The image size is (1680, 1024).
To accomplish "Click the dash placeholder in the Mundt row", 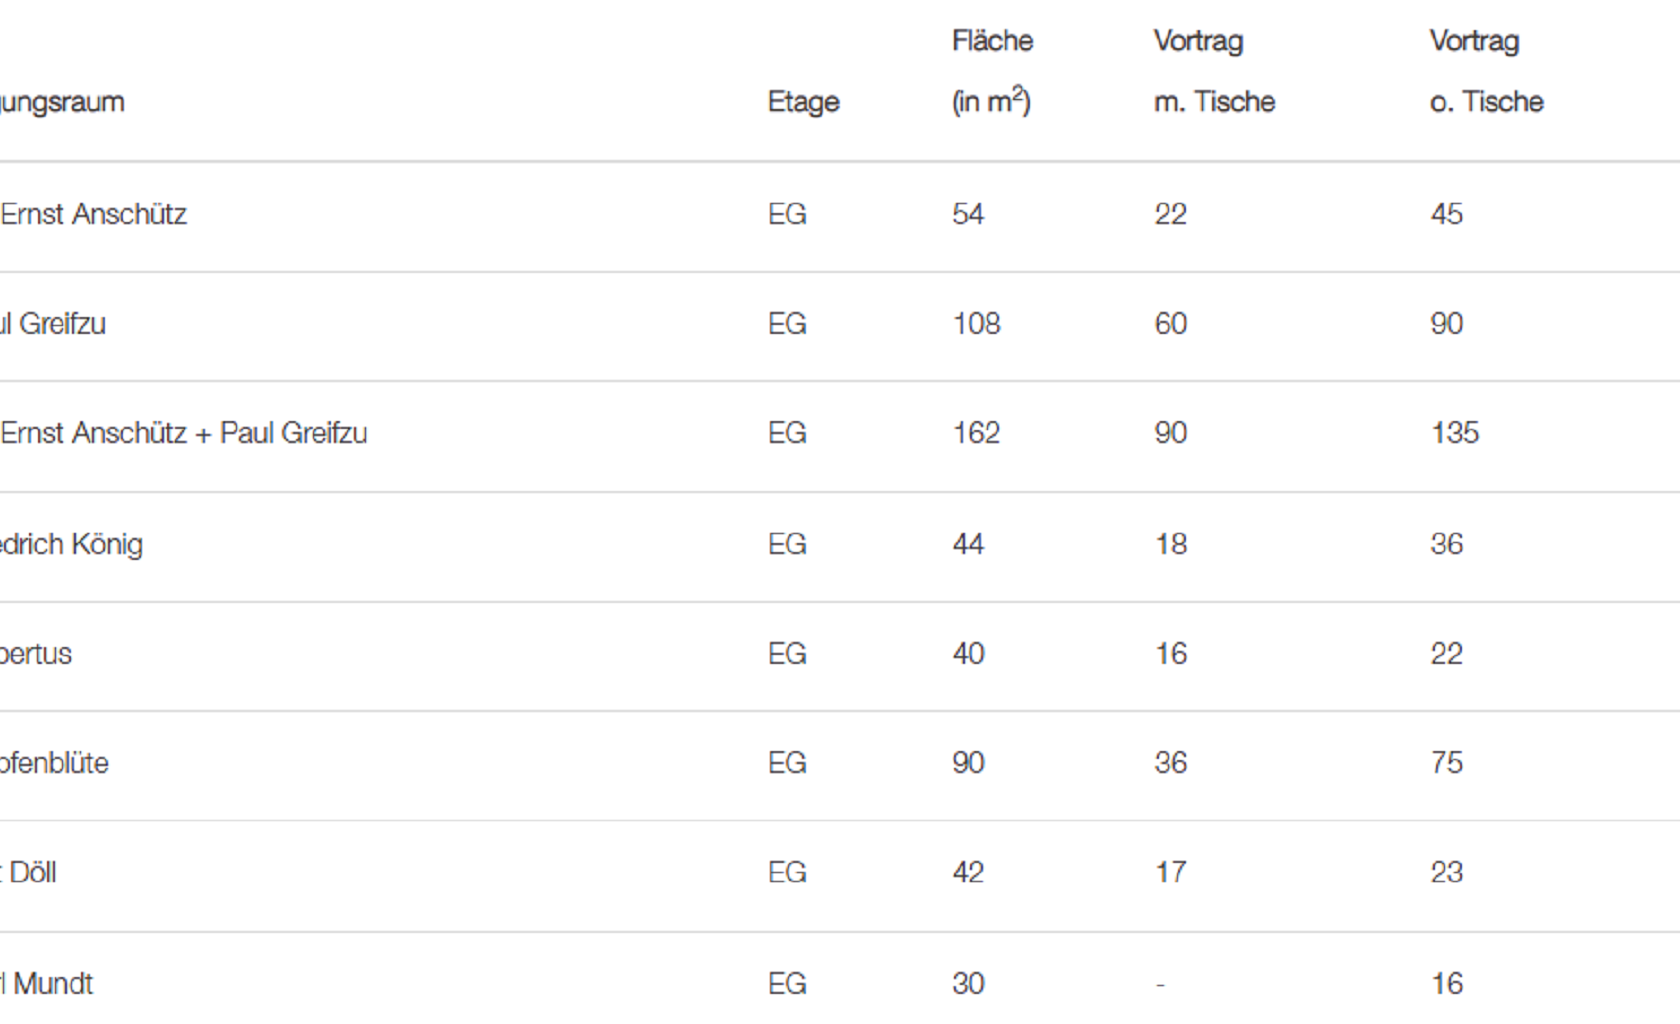I will coord(1160,985).
